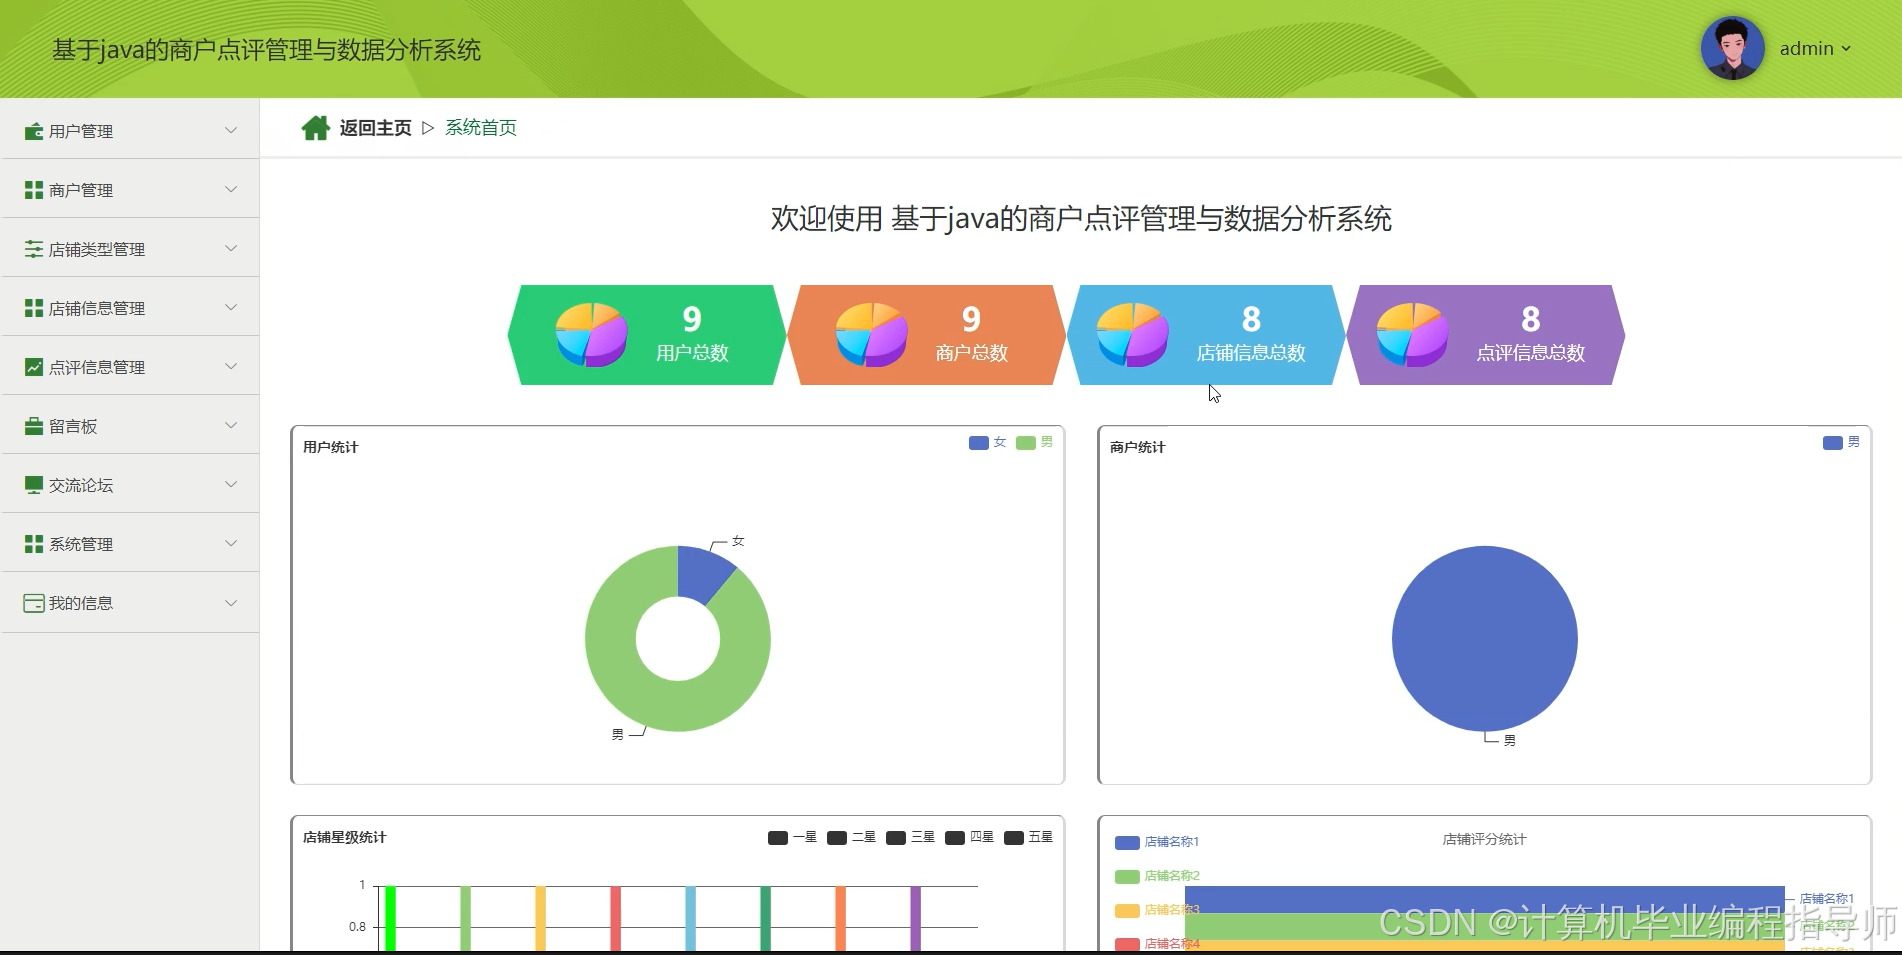Open the 商户管理 menu label
Viewport: 1902px width, 955px height.
(x=81, y=190)
